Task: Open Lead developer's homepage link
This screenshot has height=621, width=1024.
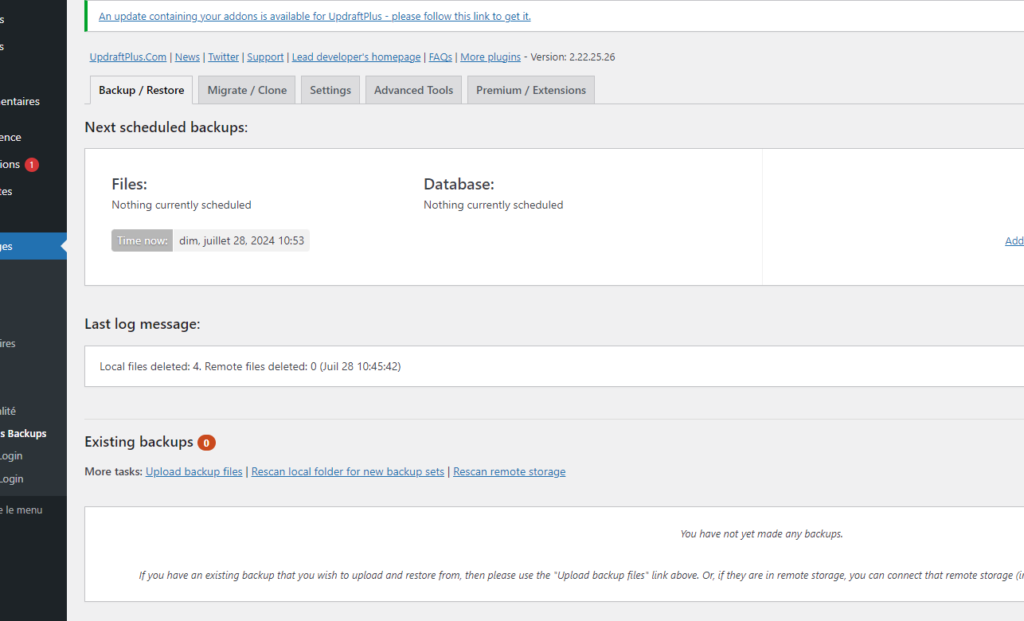Action: tap(356, 57)
